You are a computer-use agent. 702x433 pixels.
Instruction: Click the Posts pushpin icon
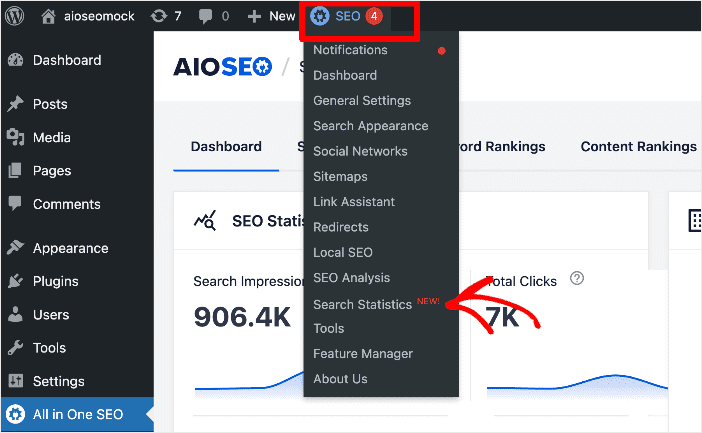[15, 104]
